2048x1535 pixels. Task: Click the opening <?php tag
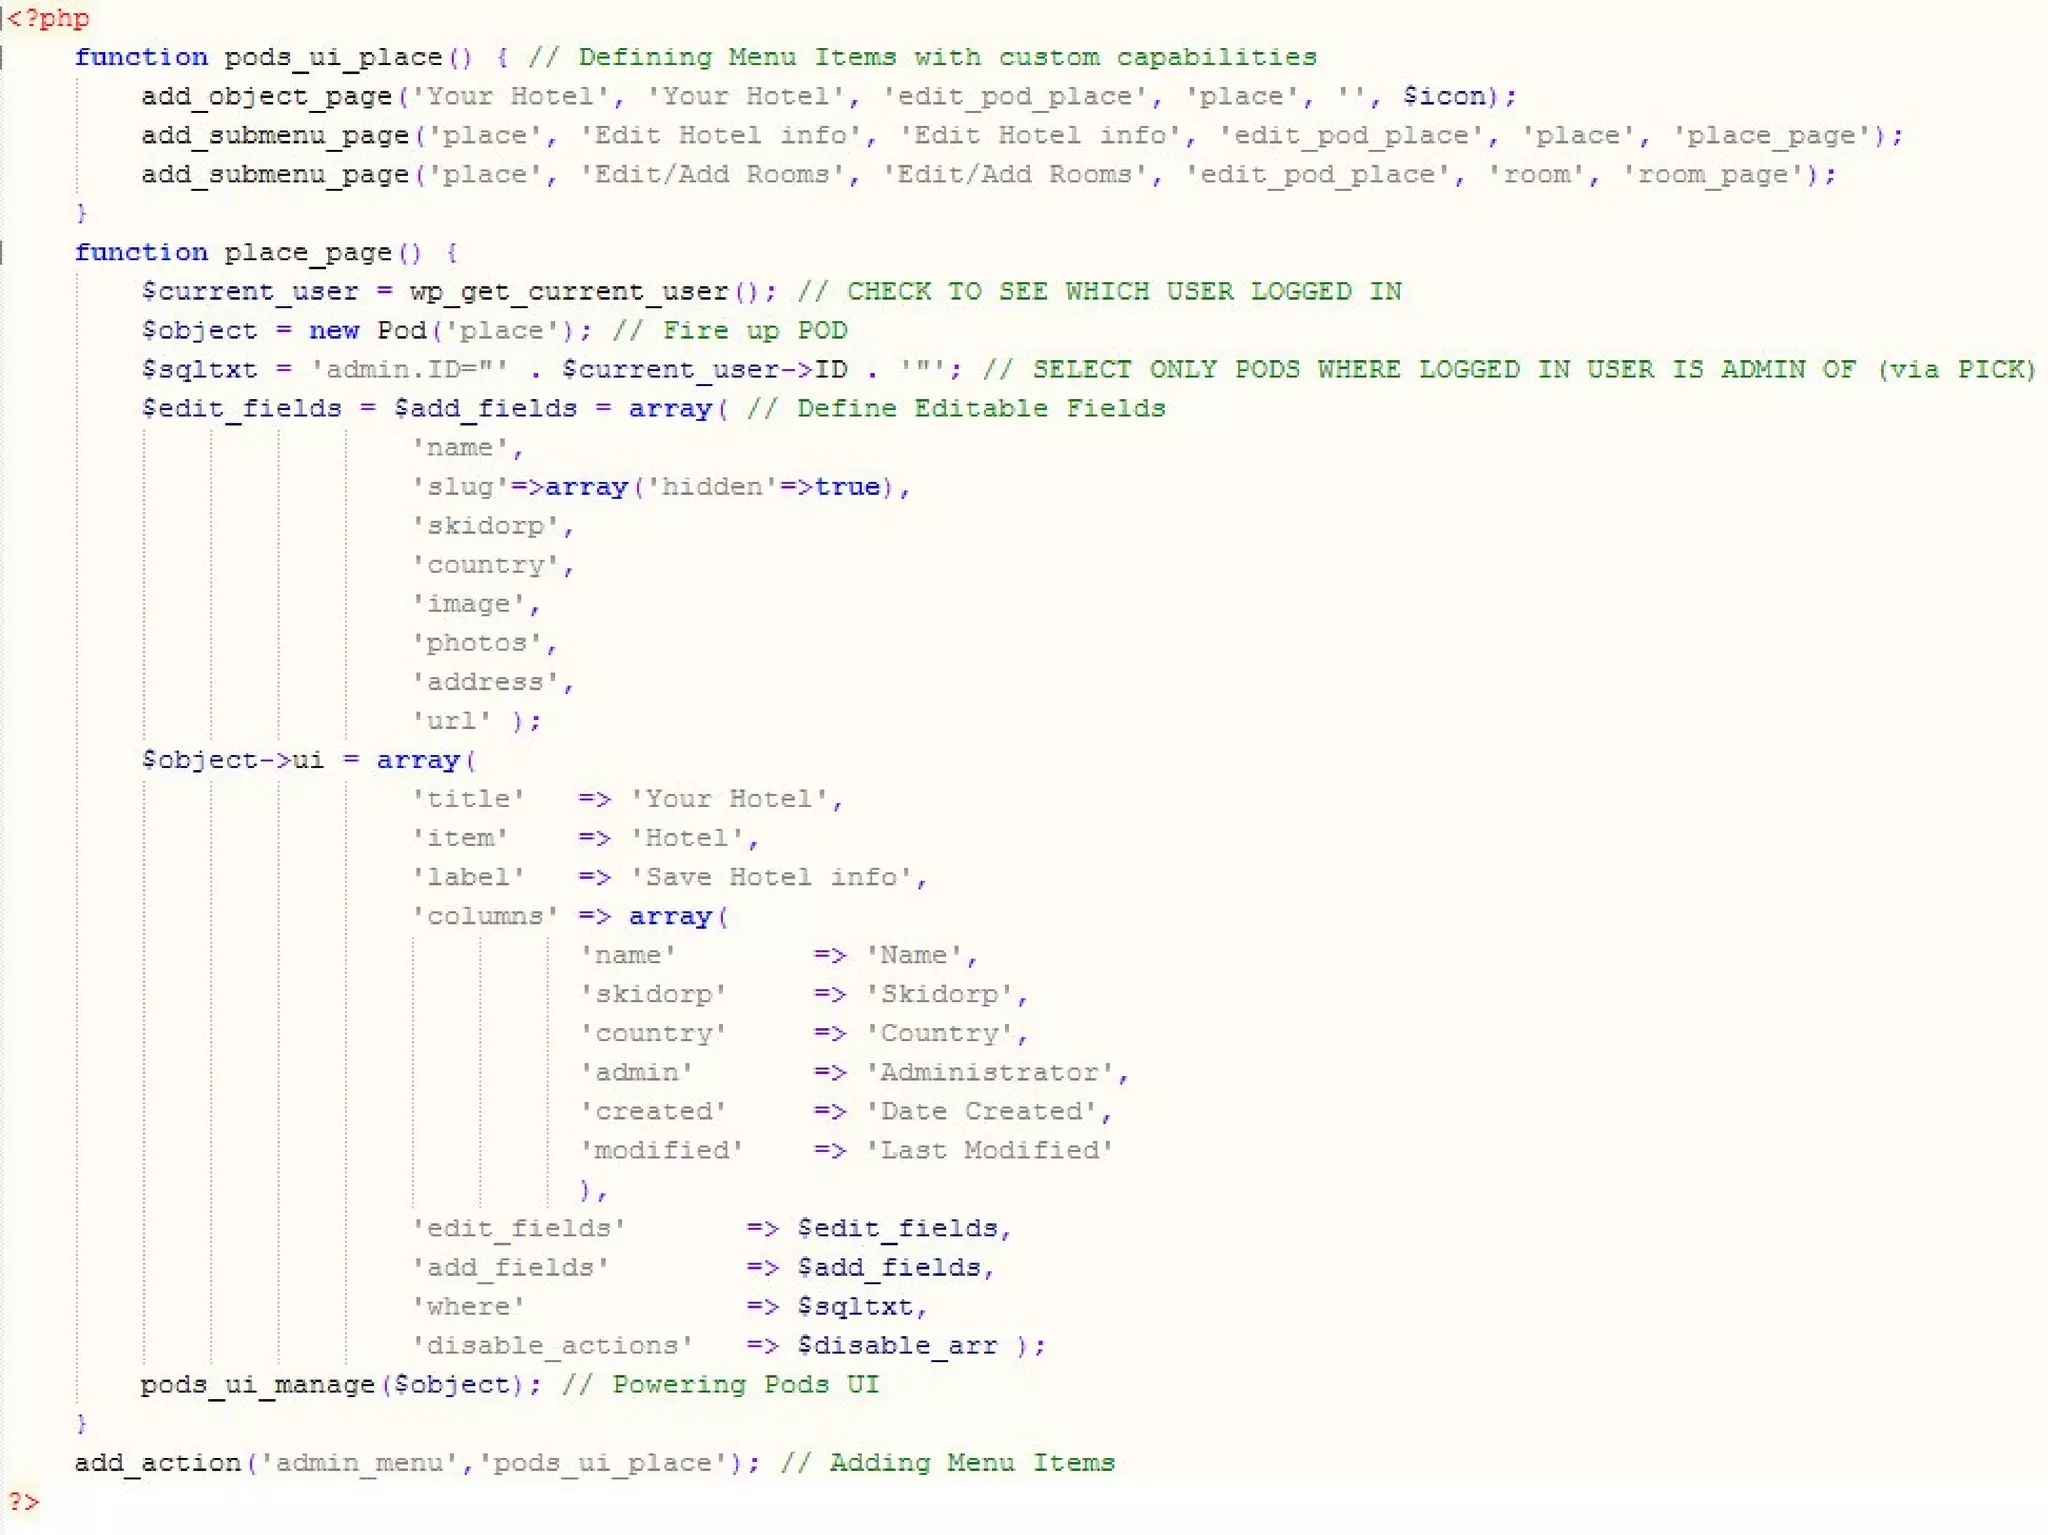(x=48, y=18)
